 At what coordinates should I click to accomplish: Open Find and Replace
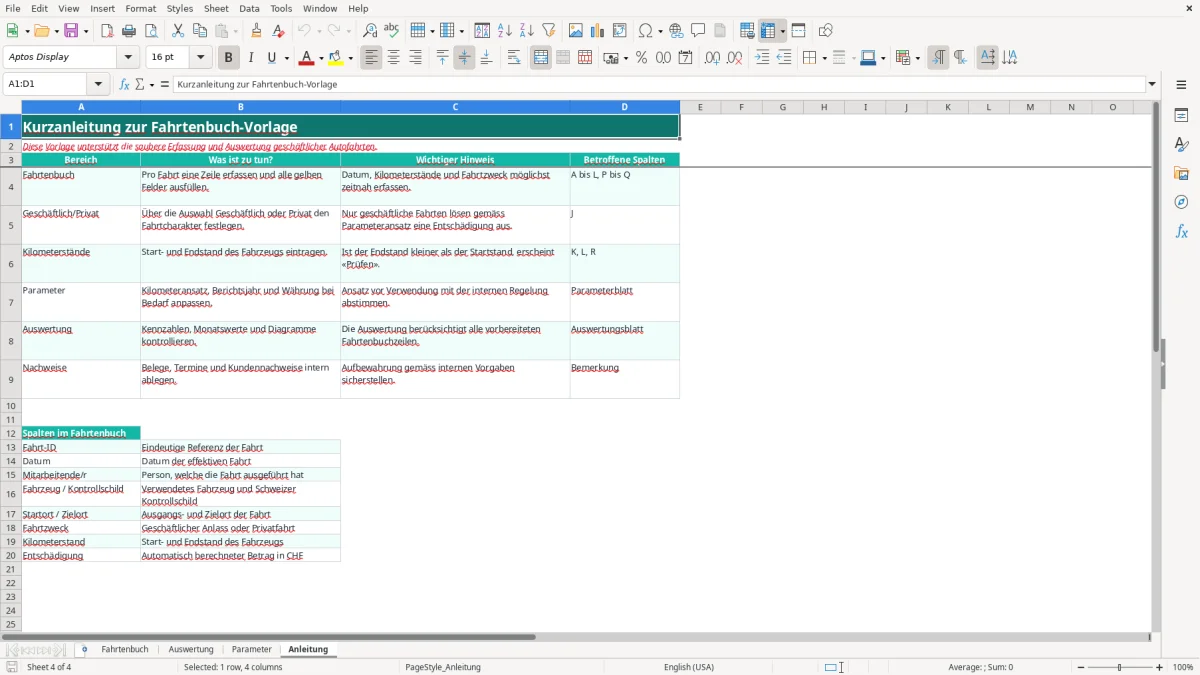point(370,31)
